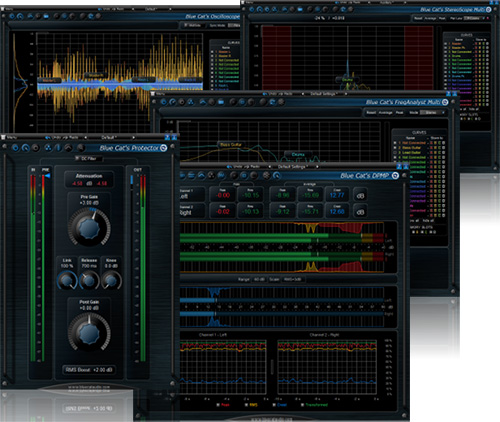Open the Mode dropdown in FreqAnalyst Multi
Image resolution: width=500 pixels, height=422 pixels.
coord(432,113)
